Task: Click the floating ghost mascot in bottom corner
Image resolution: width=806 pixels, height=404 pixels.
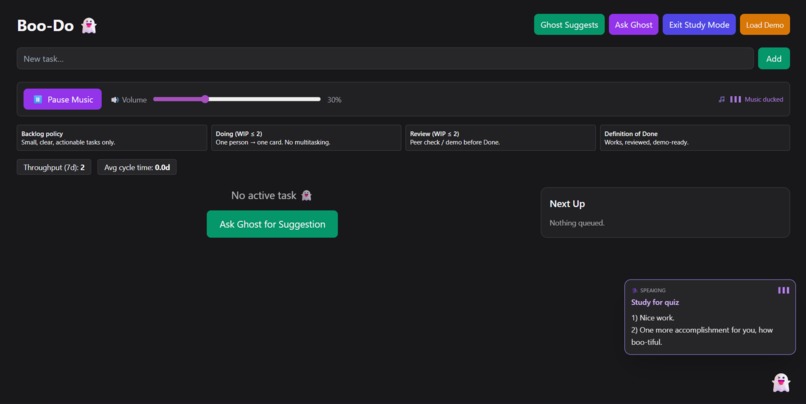Action: coord(781,382)
